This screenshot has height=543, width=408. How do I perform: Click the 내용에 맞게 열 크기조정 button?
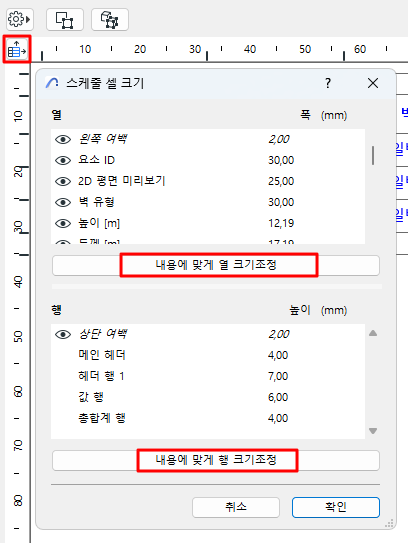216,265
